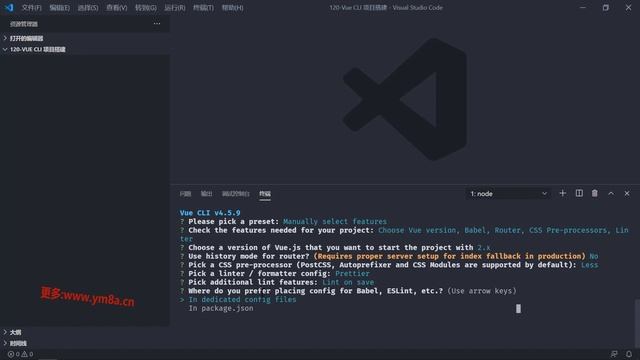Select the 终端 terminal tab

click(265, 194)
